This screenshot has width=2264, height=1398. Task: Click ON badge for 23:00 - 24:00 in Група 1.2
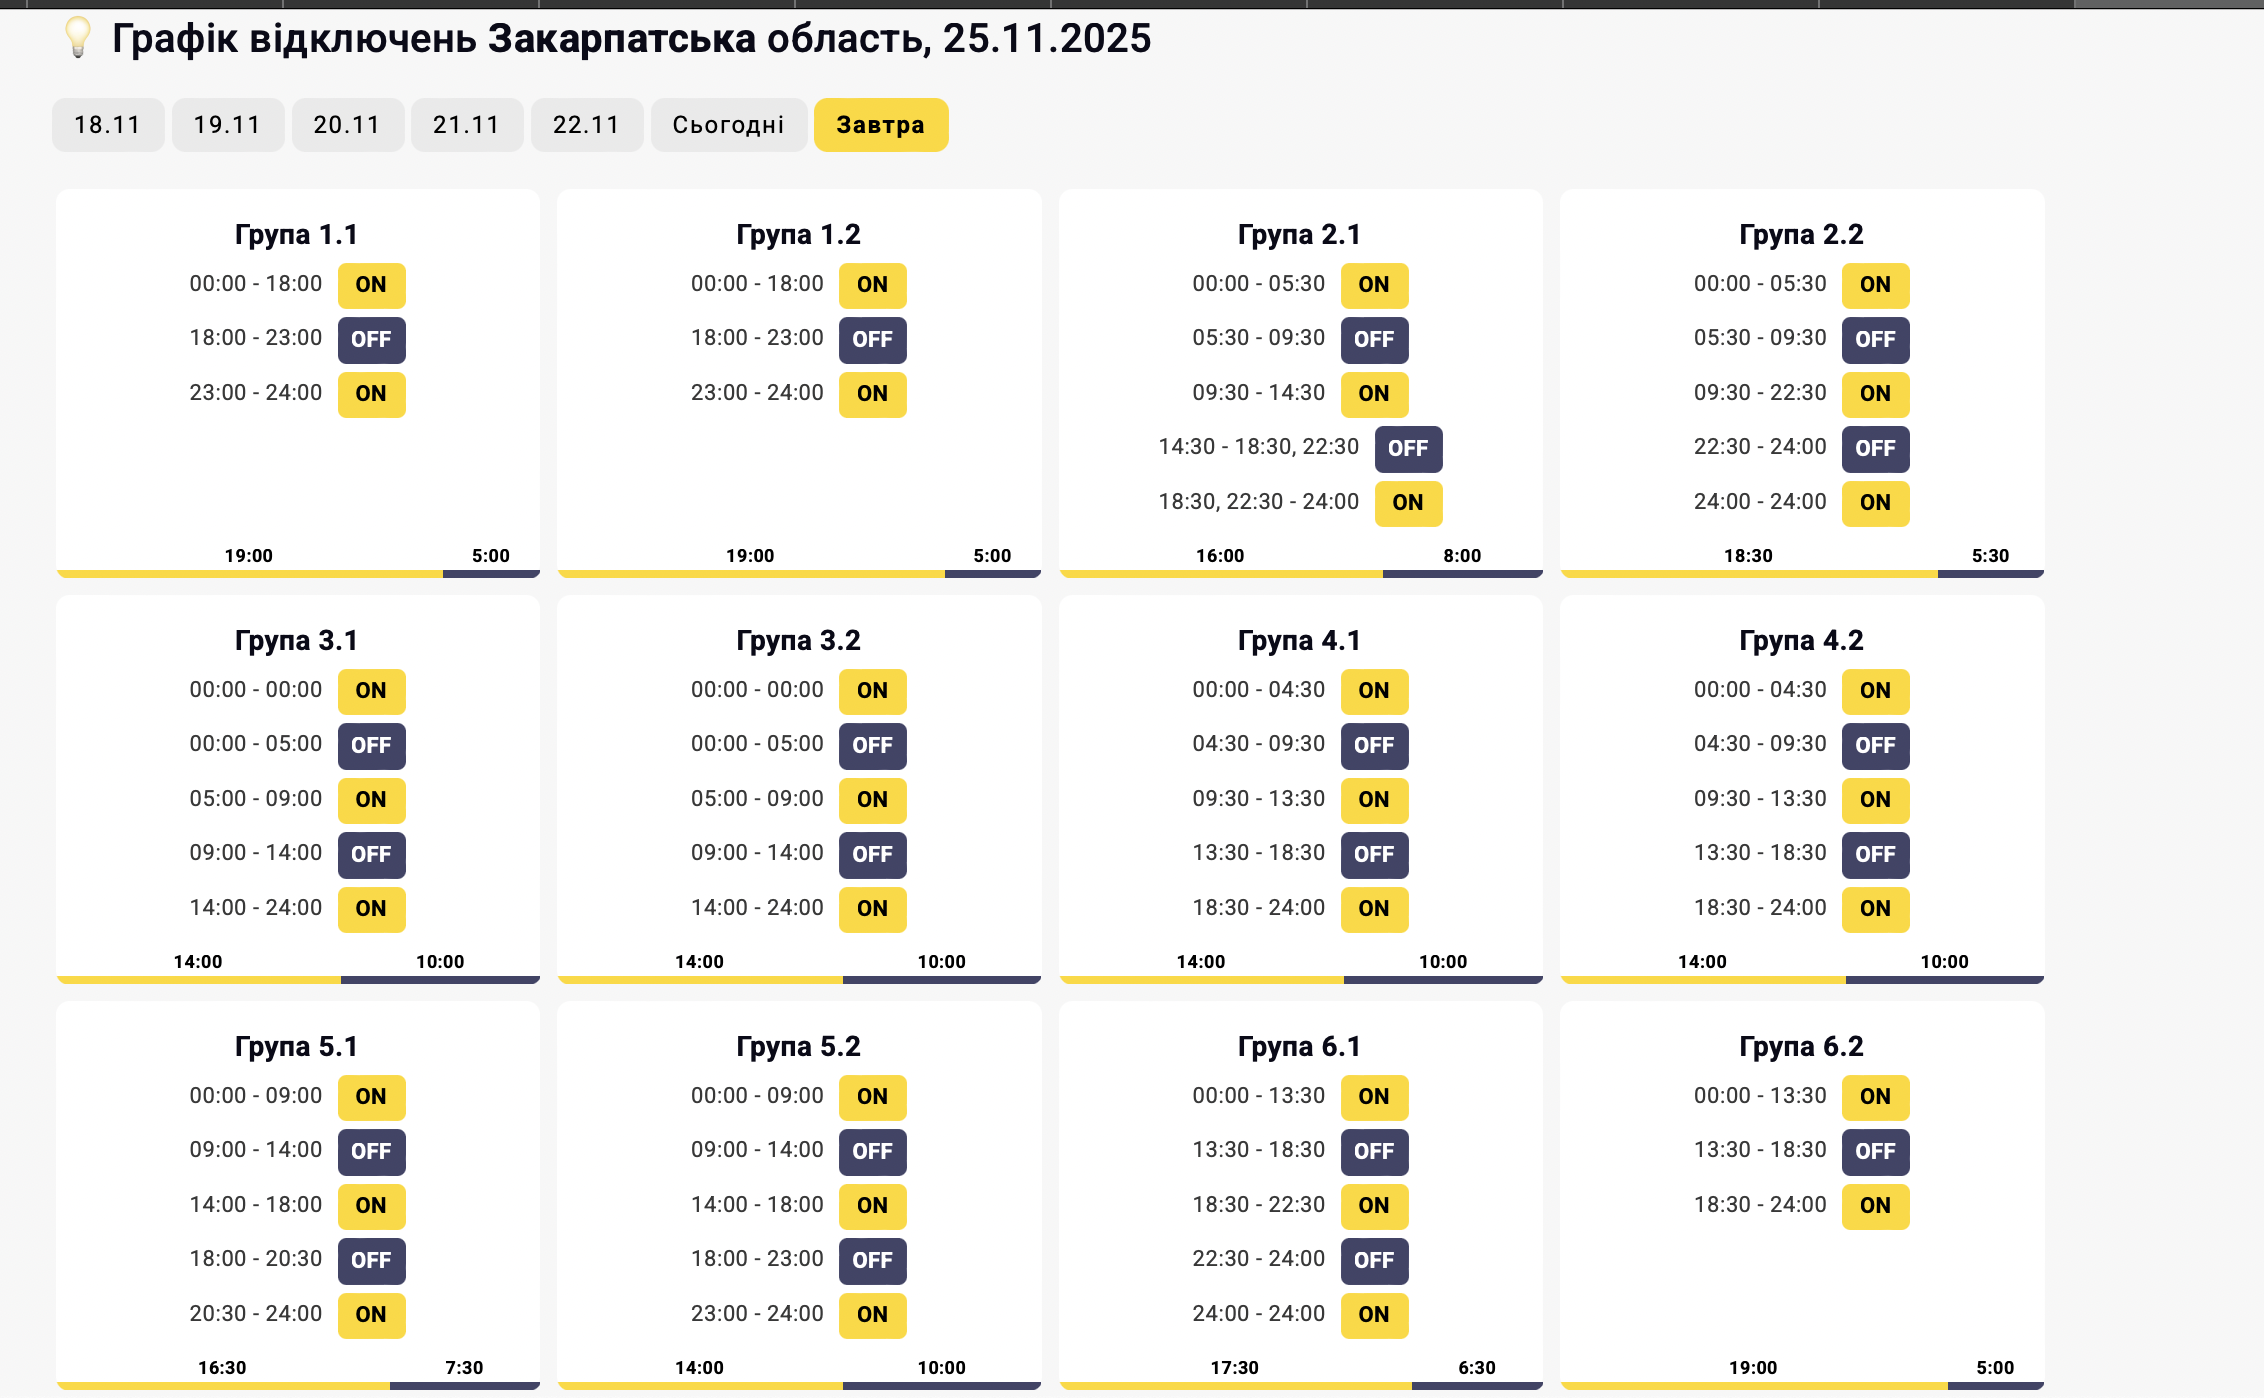(x=872, y=394)
